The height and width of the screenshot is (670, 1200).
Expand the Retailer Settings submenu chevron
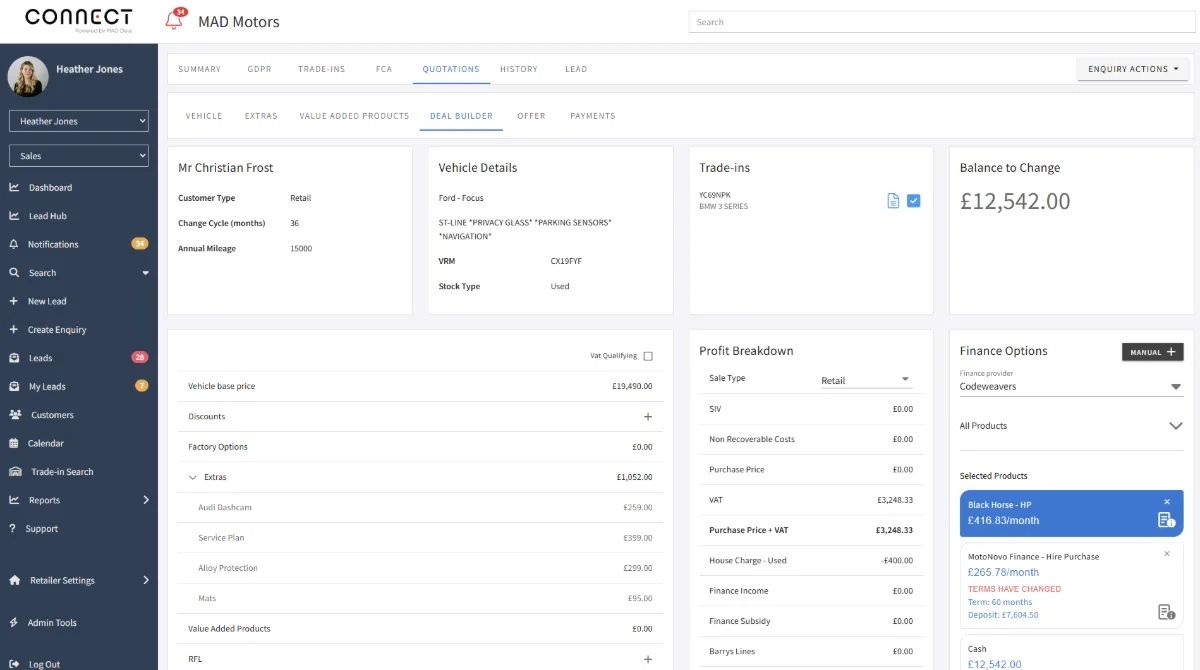point(146,580)
